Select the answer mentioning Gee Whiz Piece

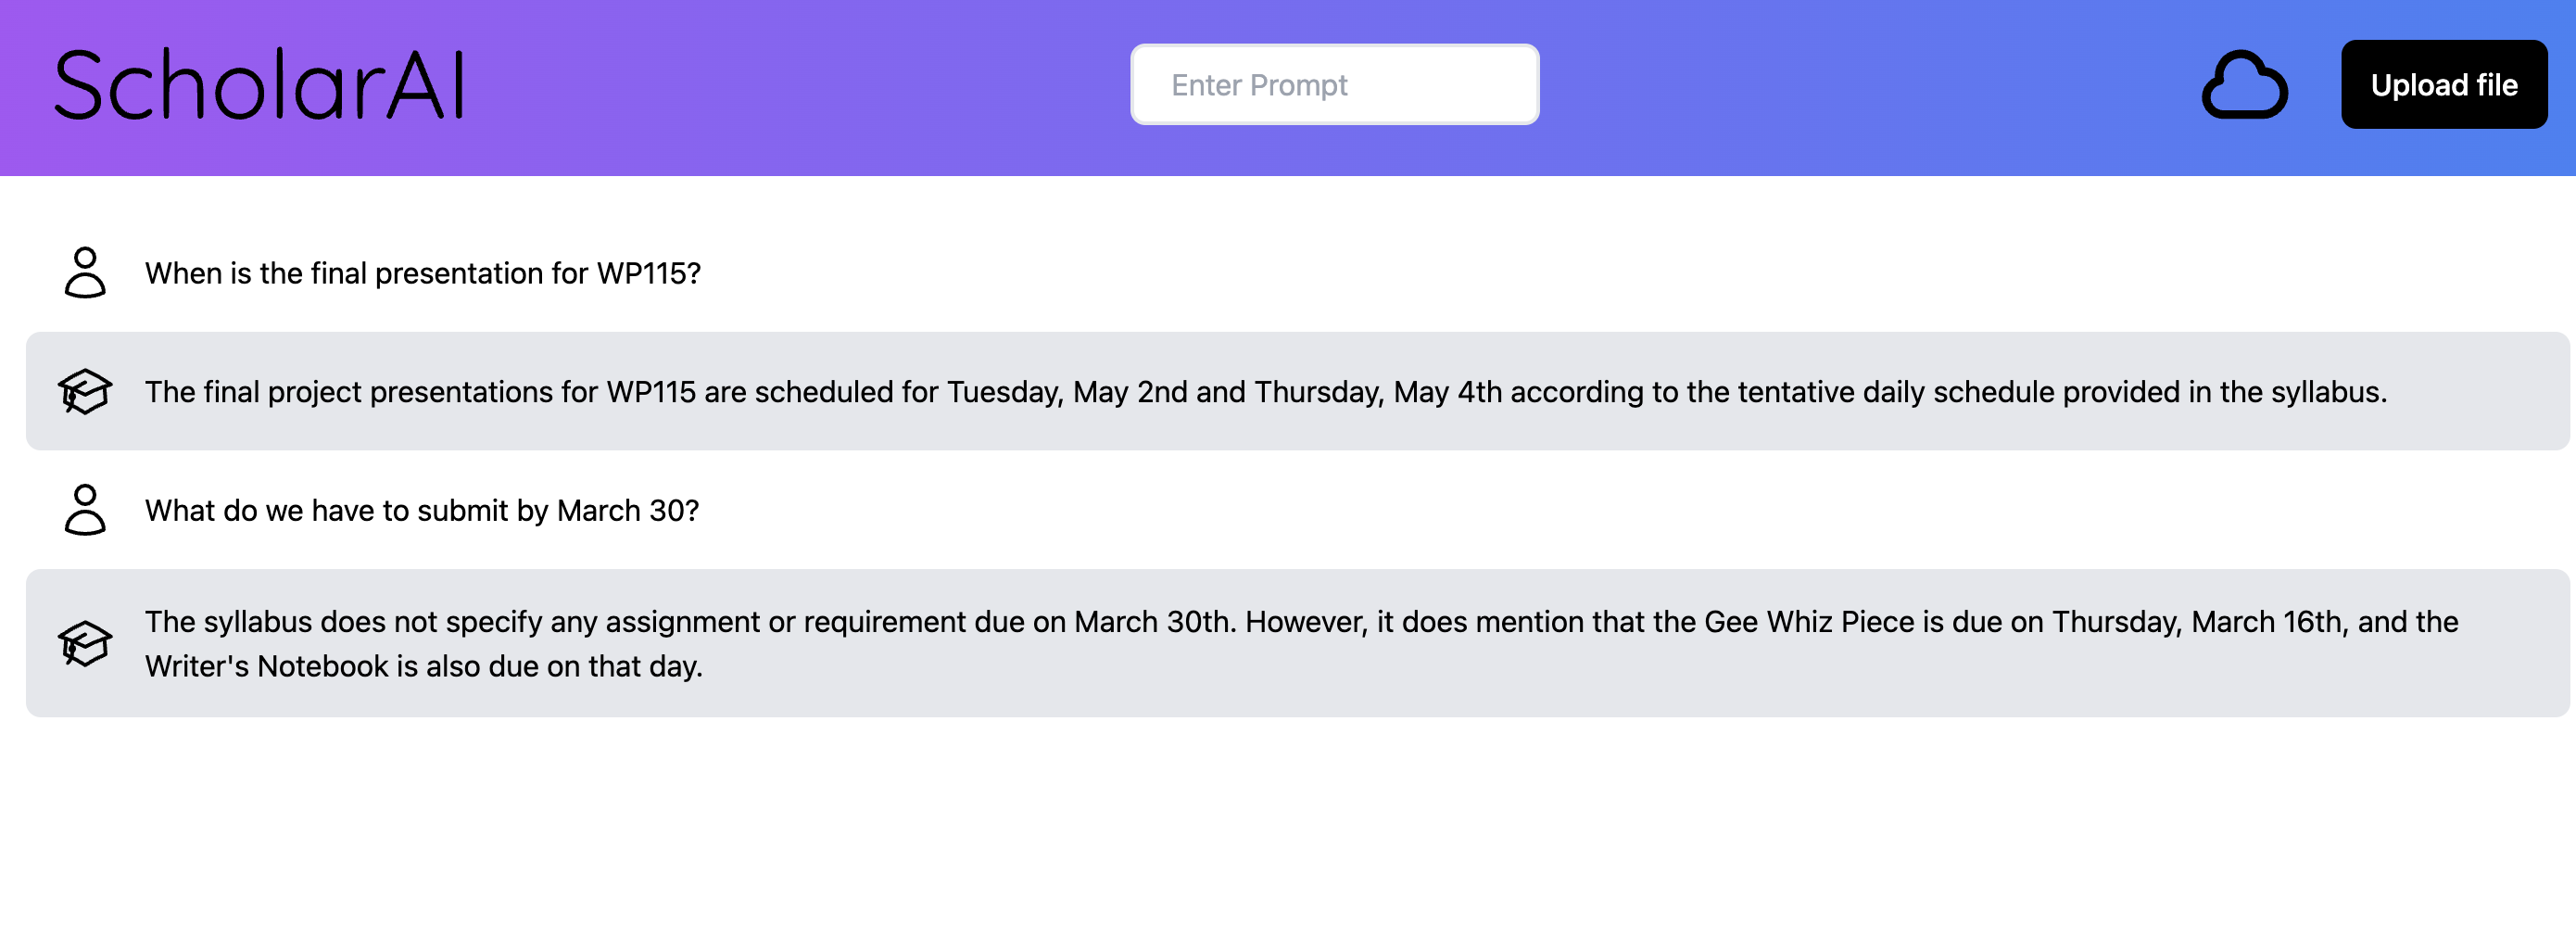coord(1301,643)
